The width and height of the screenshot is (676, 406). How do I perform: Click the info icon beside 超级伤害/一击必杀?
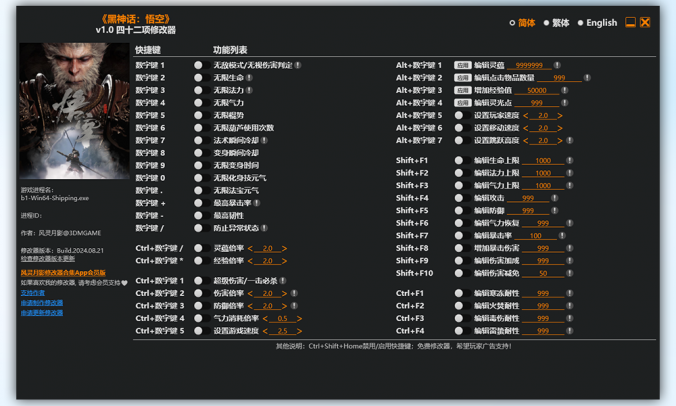[284, 281]
